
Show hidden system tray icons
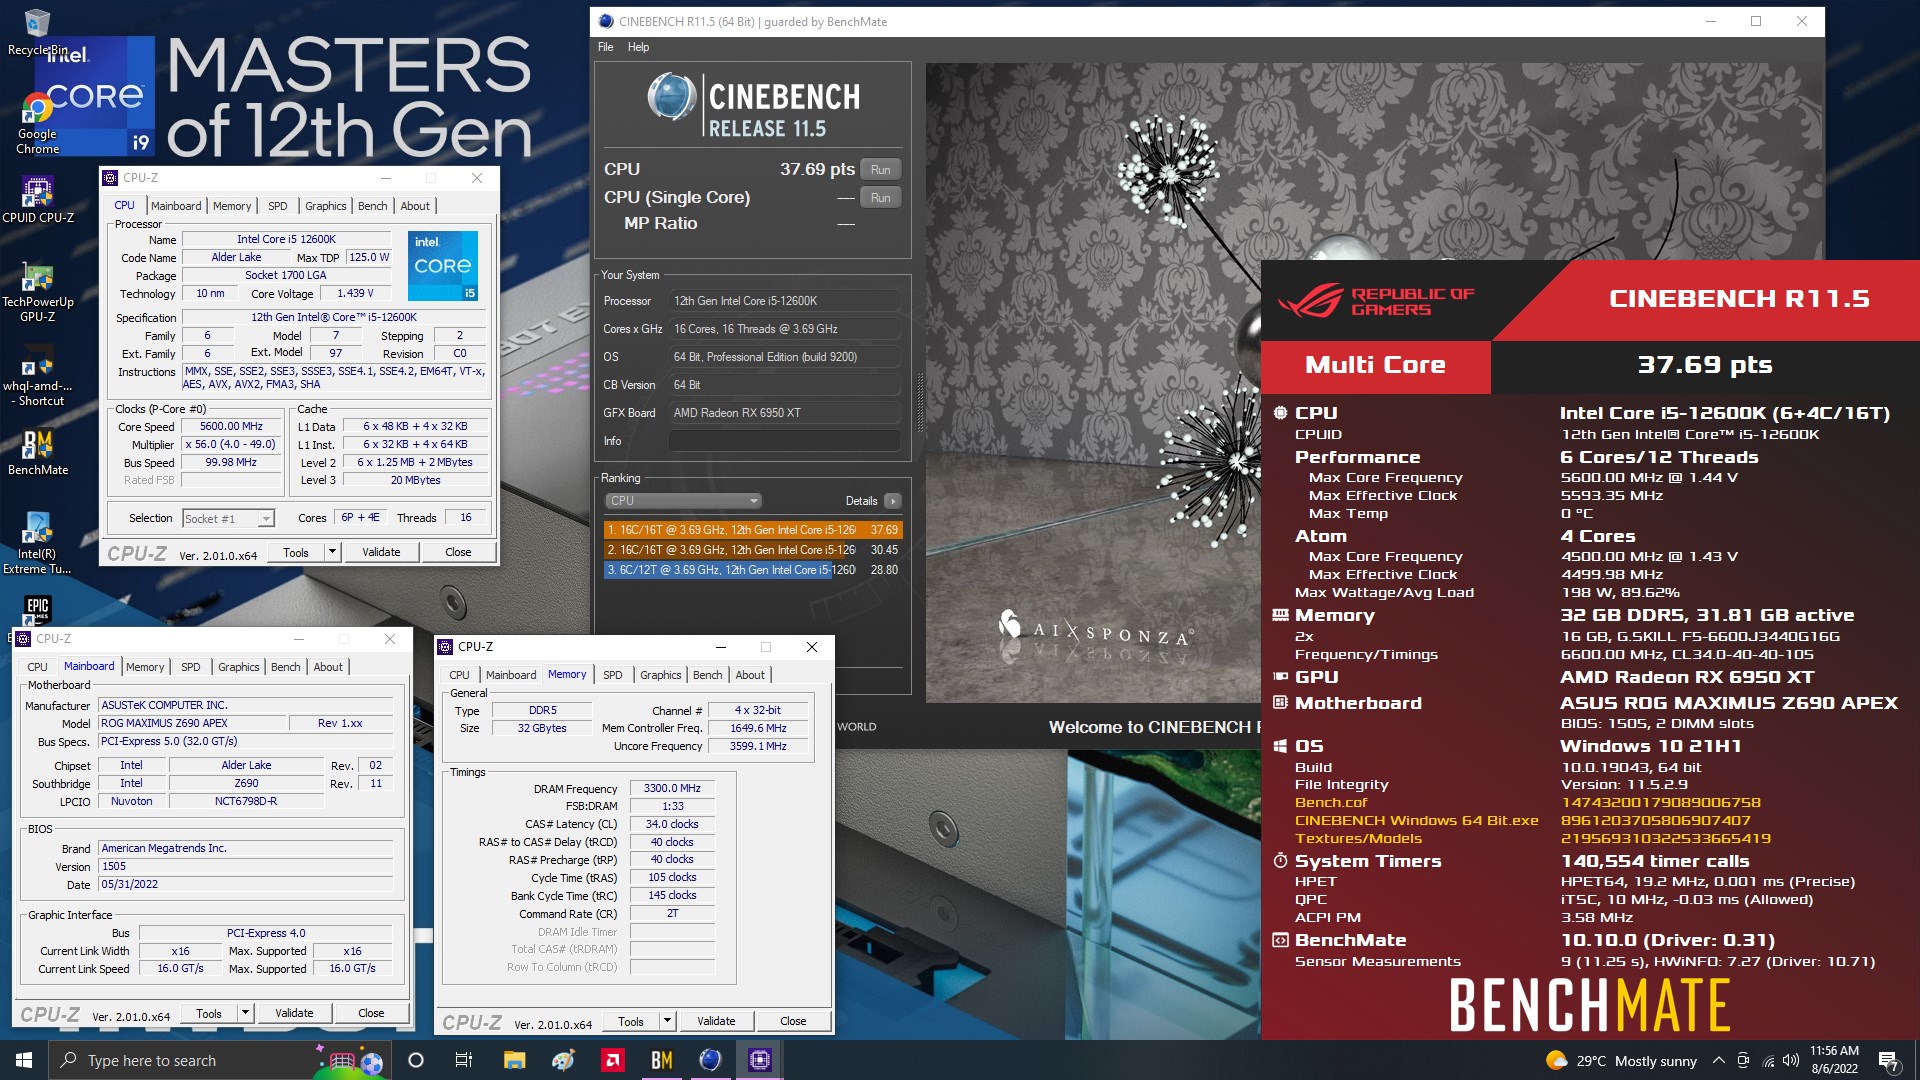click(x=1718, y=1061)
